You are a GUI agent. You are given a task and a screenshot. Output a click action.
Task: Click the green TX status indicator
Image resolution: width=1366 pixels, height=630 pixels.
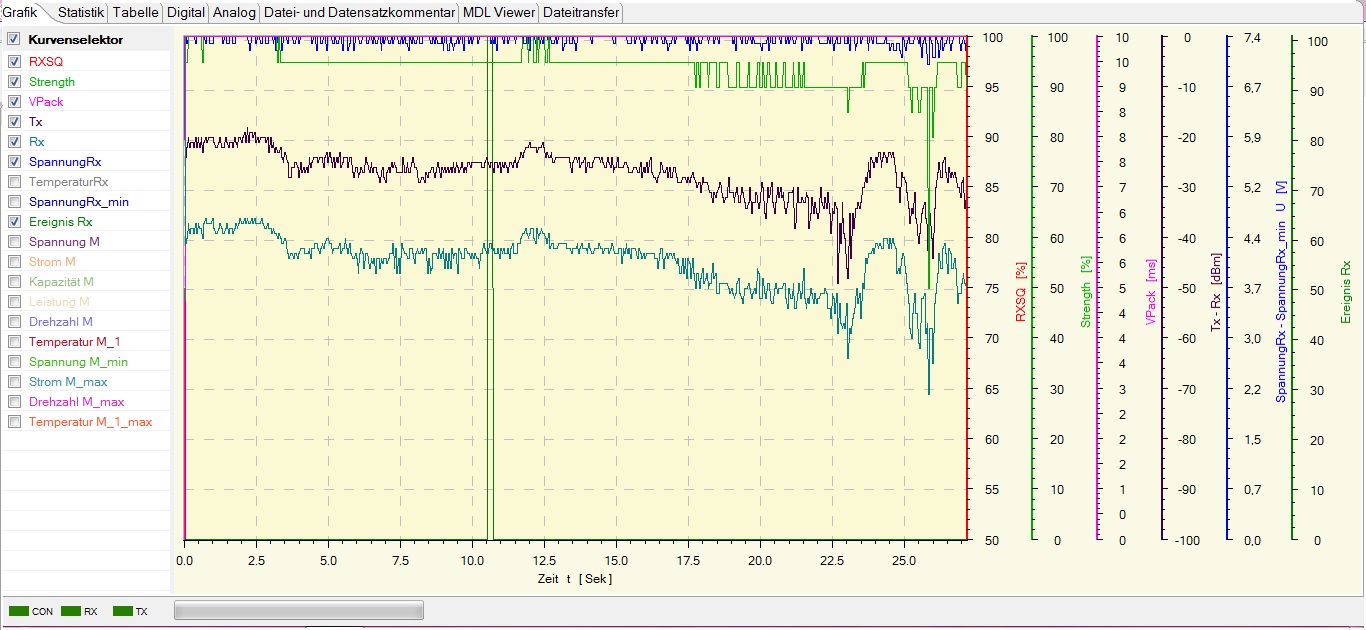click(122, 611)
